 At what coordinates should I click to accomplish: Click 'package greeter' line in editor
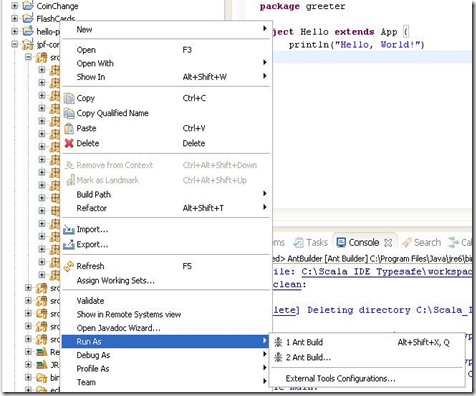coord(302,6)
